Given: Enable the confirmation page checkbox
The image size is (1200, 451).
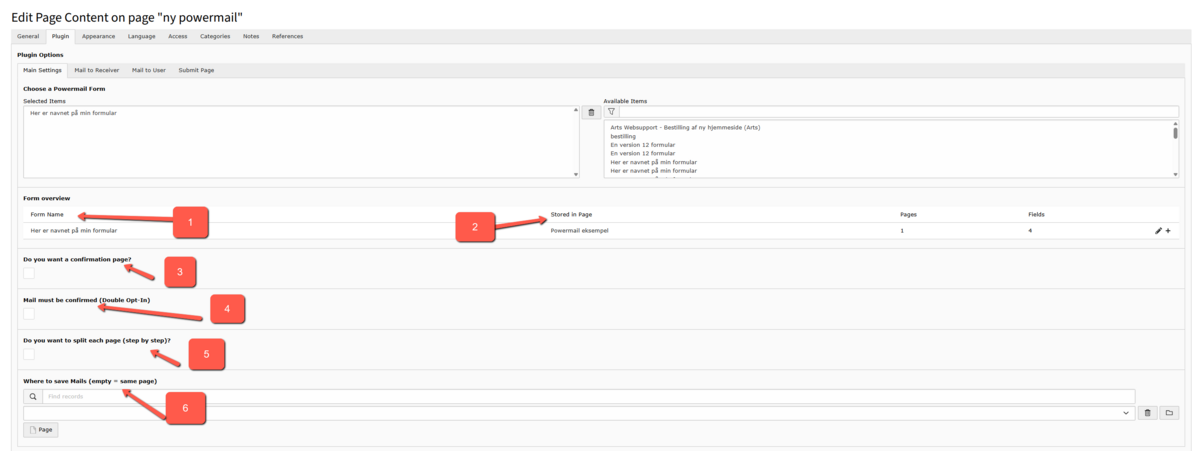Looking at the screenshot, I should point(29,273).
